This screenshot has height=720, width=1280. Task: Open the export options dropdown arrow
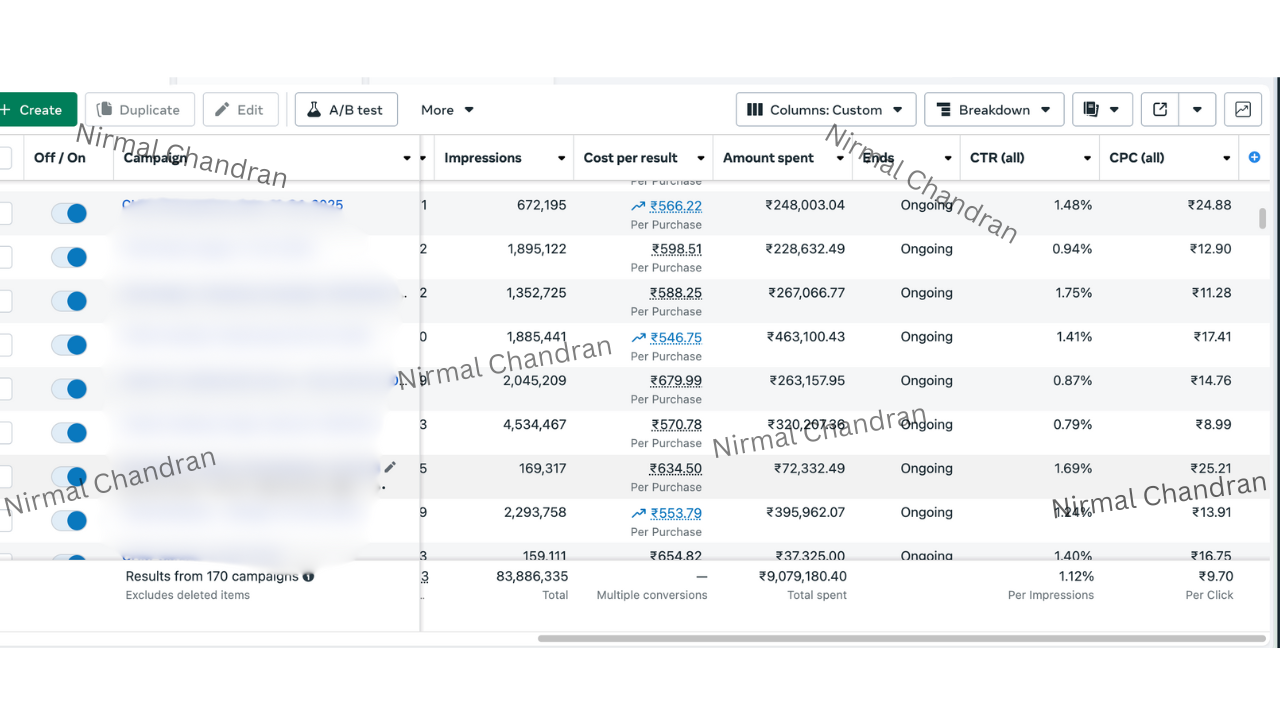coord(1197,110)
